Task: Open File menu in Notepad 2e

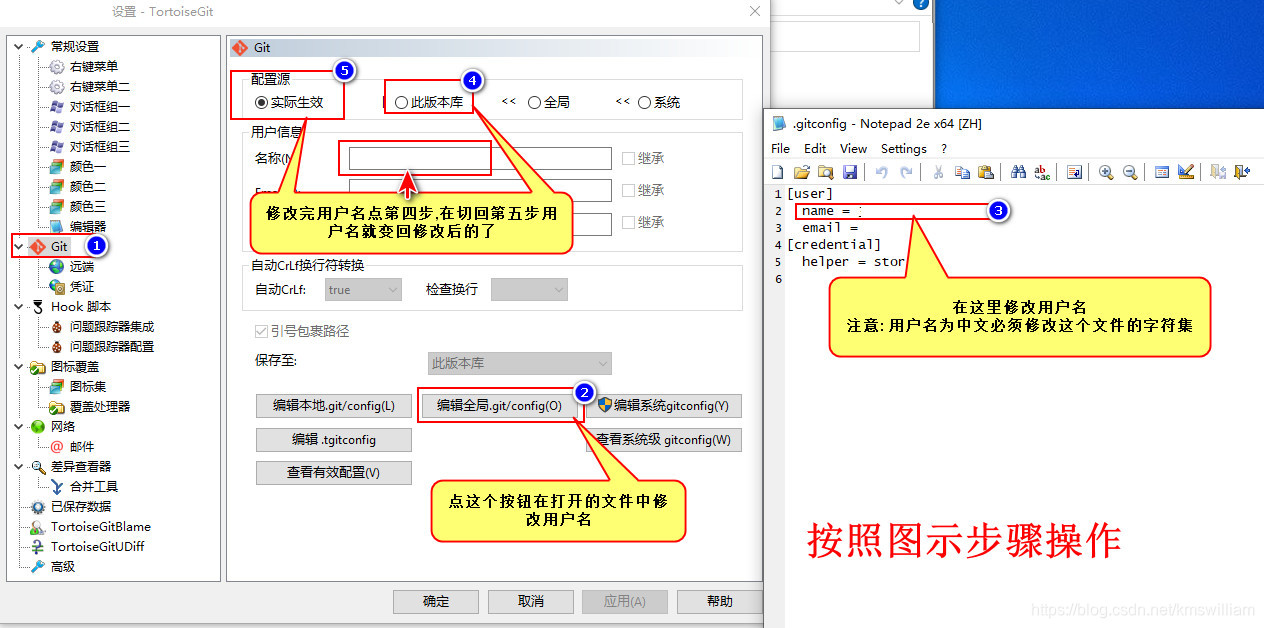Action: (x=781, y=148)
